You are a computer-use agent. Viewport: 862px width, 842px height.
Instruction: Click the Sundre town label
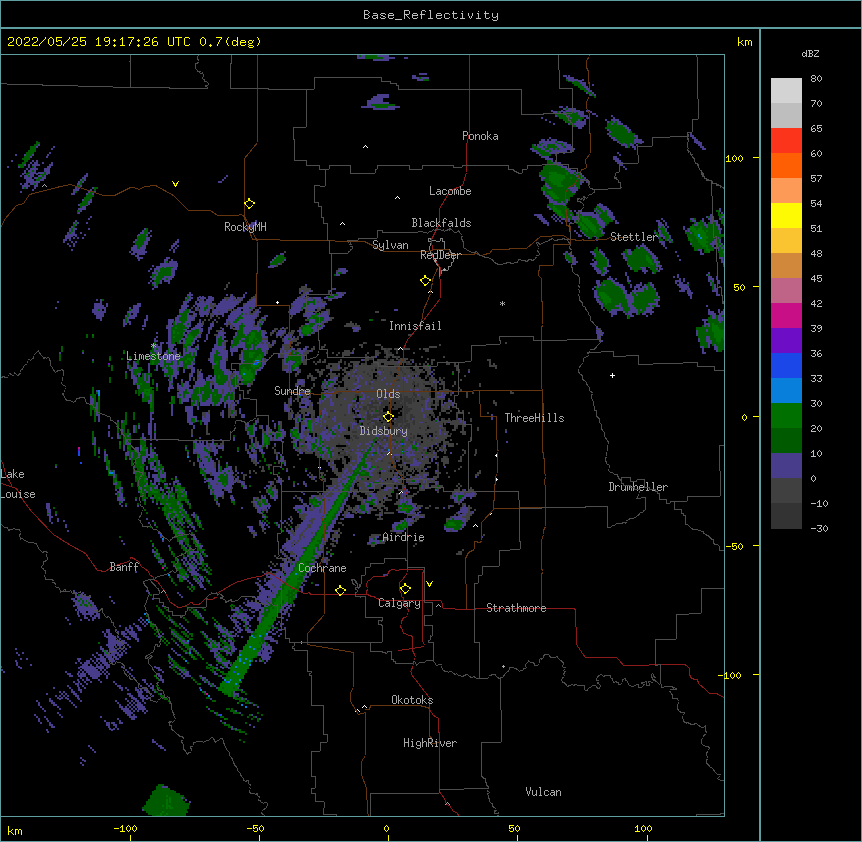292,391
